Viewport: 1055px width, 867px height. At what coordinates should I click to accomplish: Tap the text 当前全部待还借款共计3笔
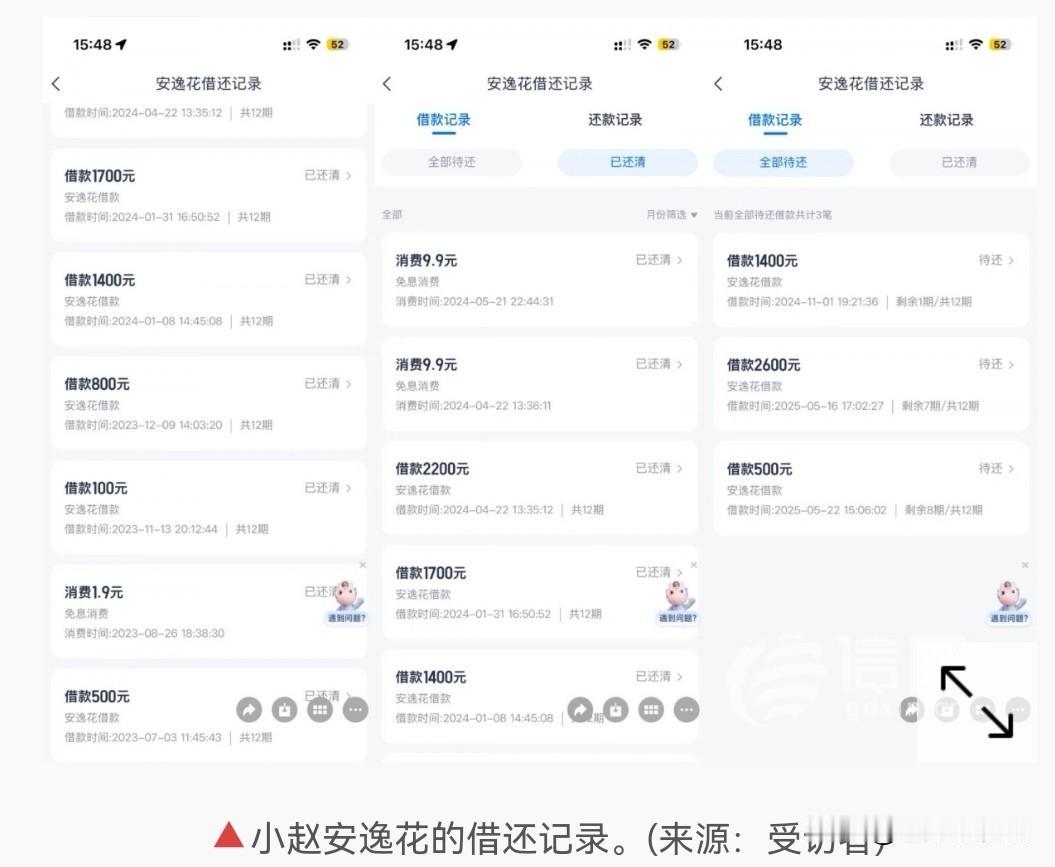click(773, 215)
